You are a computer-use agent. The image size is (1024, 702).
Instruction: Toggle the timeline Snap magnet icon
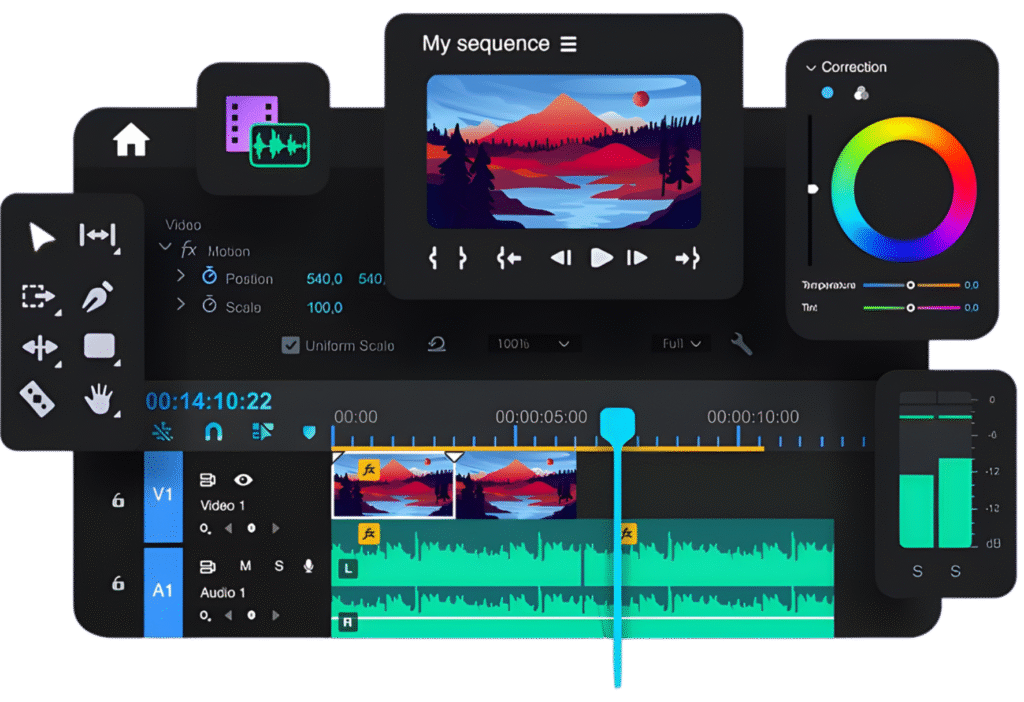point(213,432)
